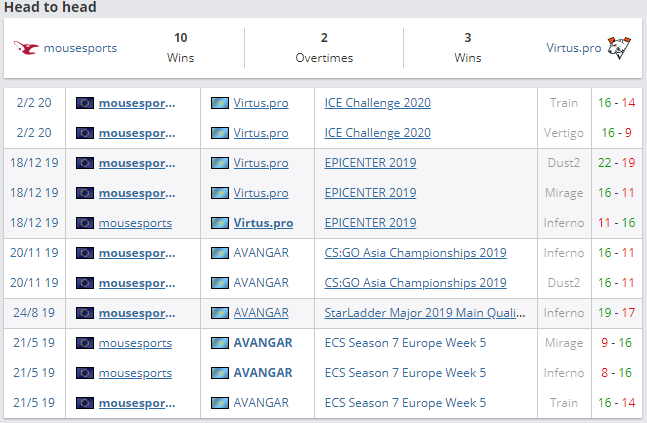Screen dimensions: 647x423
Task: Click the 24/8 19 match date
Action: tap(35, 313)
